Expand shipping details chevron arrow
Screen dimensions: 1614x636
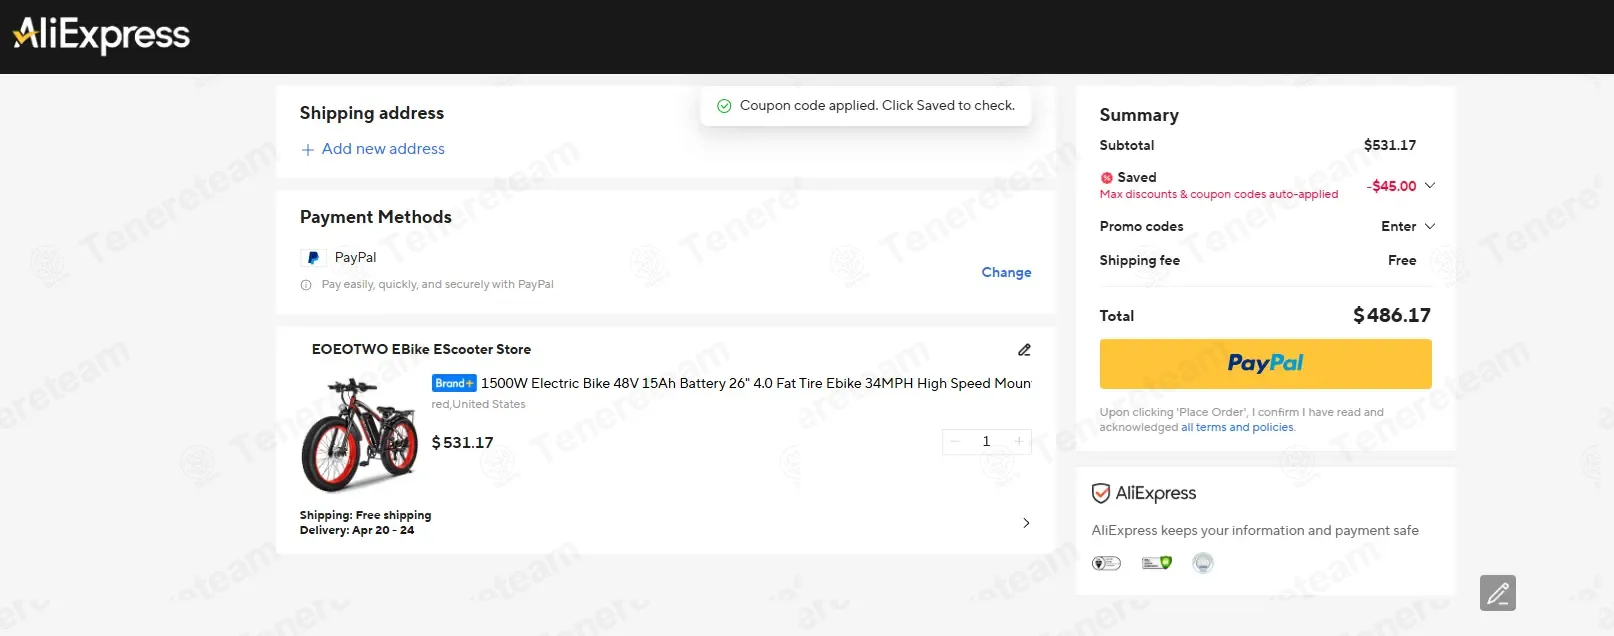point(1026,523)
